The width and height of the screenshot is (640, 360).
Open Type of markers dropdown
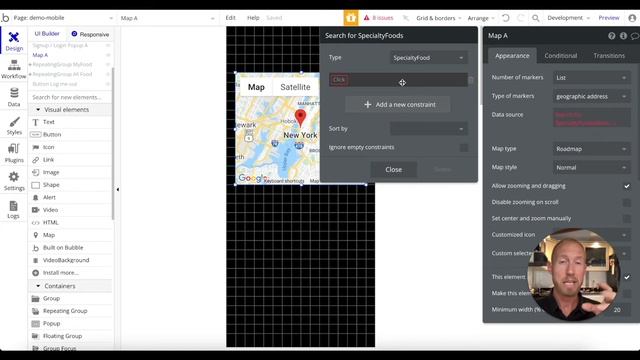click(x=591, y=96)
